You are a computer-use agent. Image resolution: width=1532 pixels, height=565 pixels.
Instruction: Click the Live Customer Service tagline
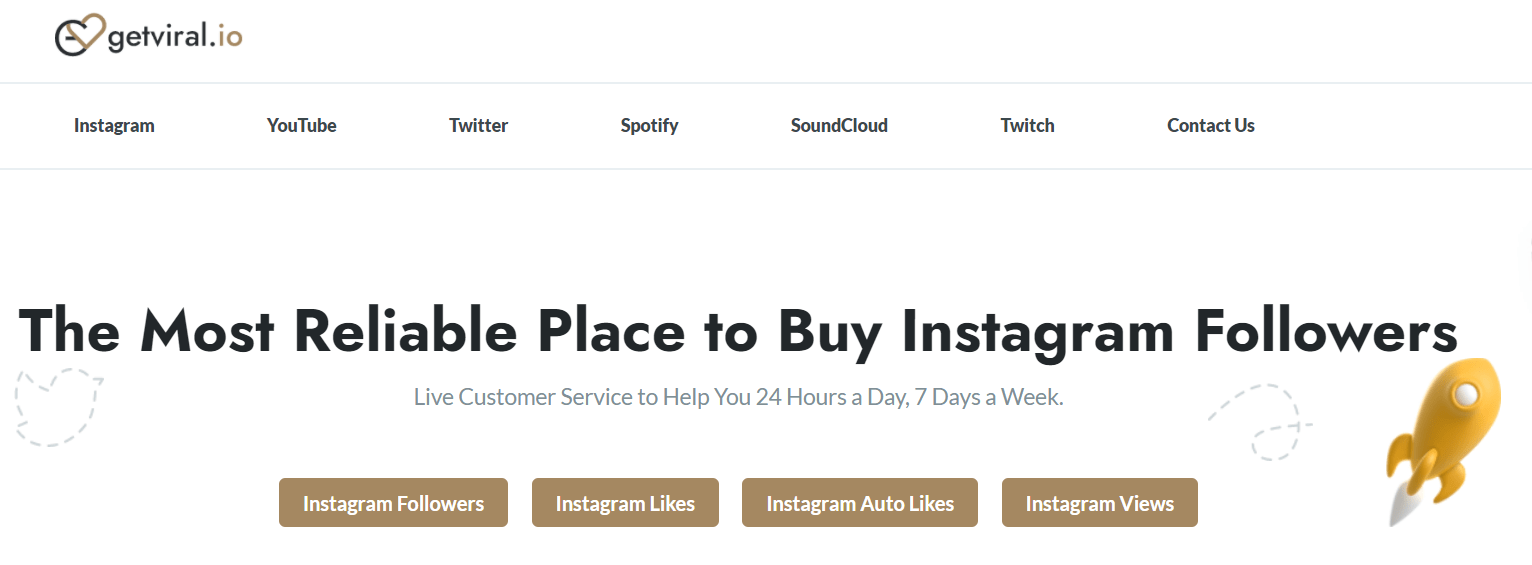738,397
